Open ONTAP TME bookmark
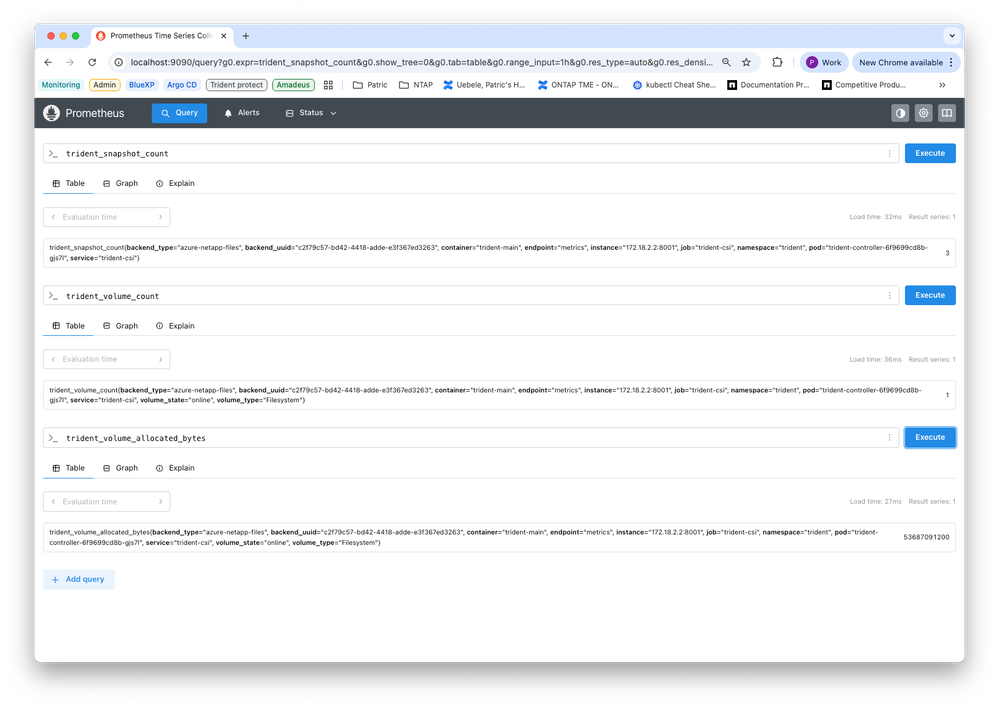 coord(579,85)
